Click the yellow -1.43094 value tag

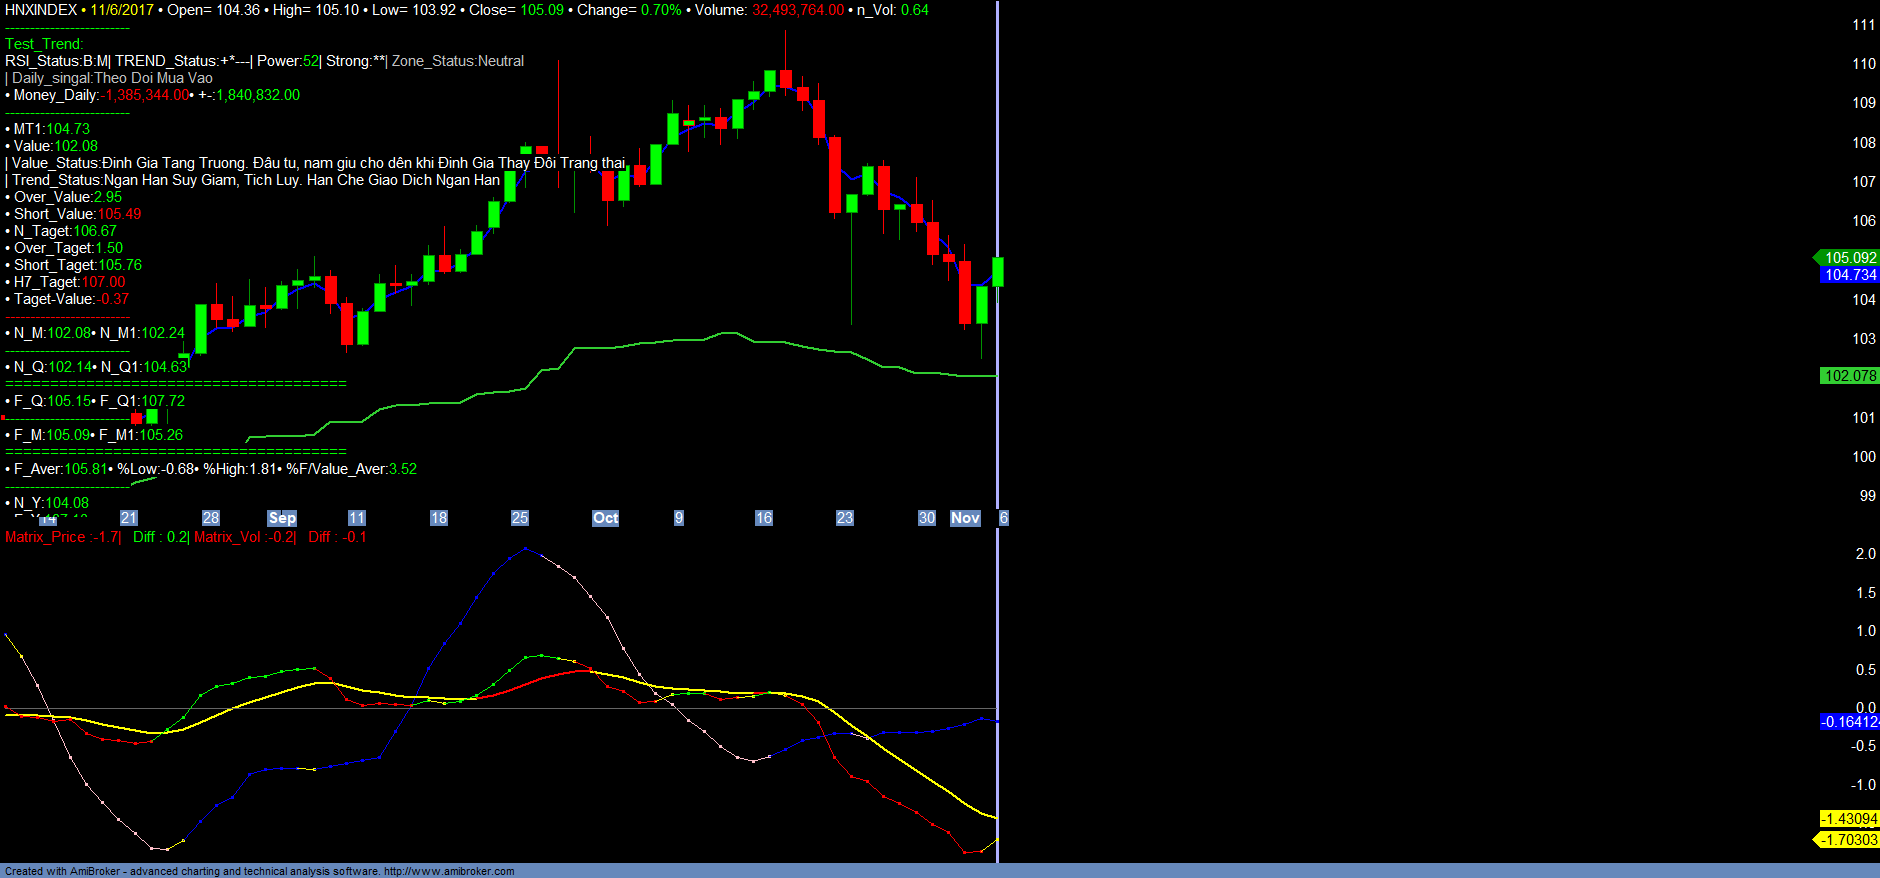pos(1849,819)
